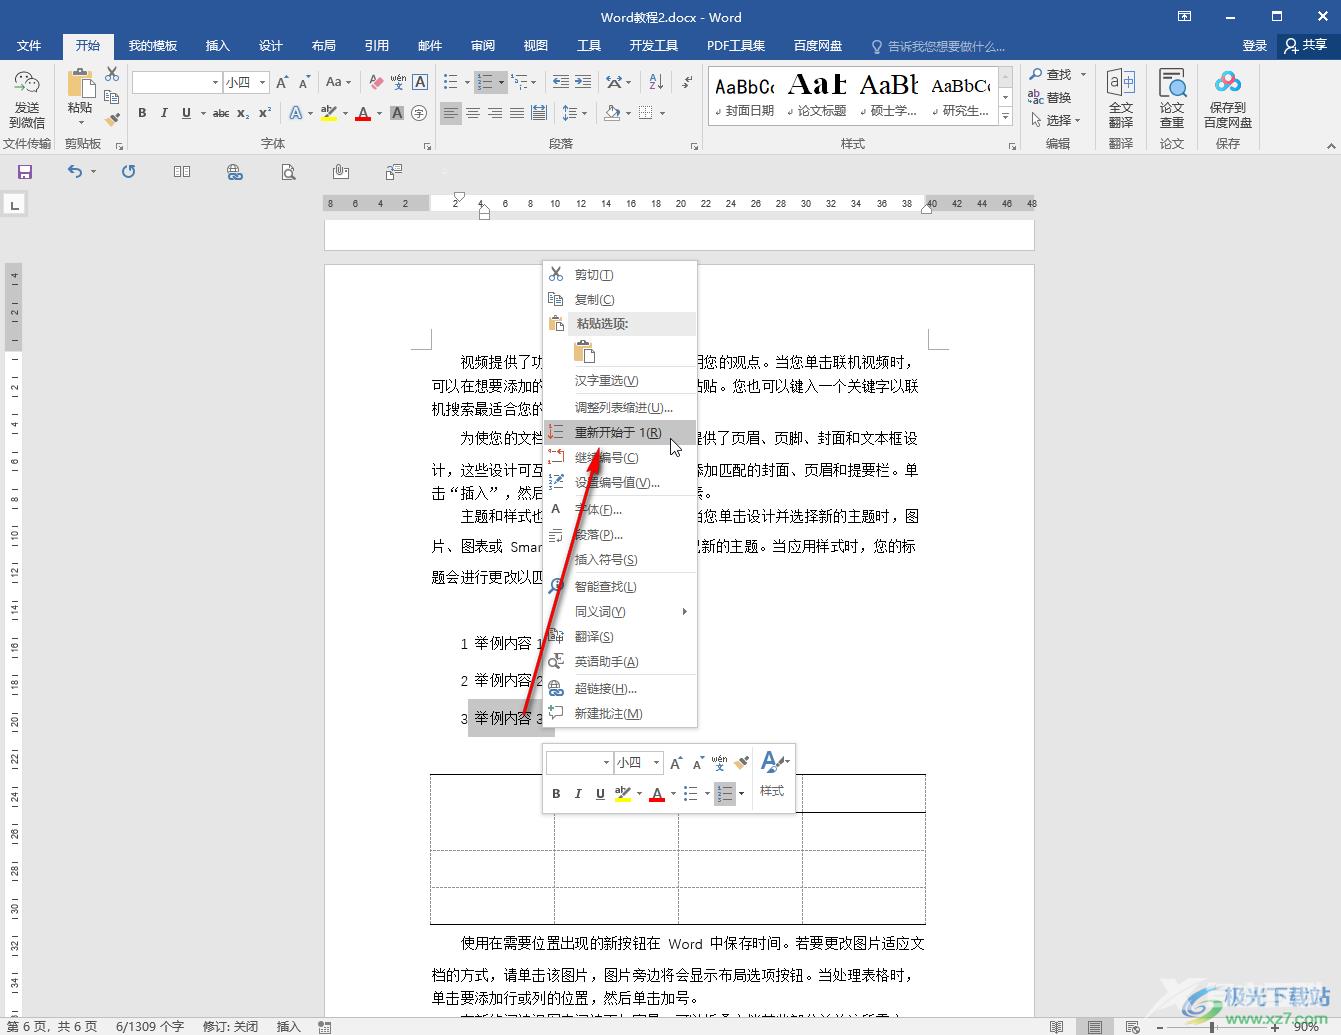
Task: Click the paste option icon in the context menu
Action: 585,351
